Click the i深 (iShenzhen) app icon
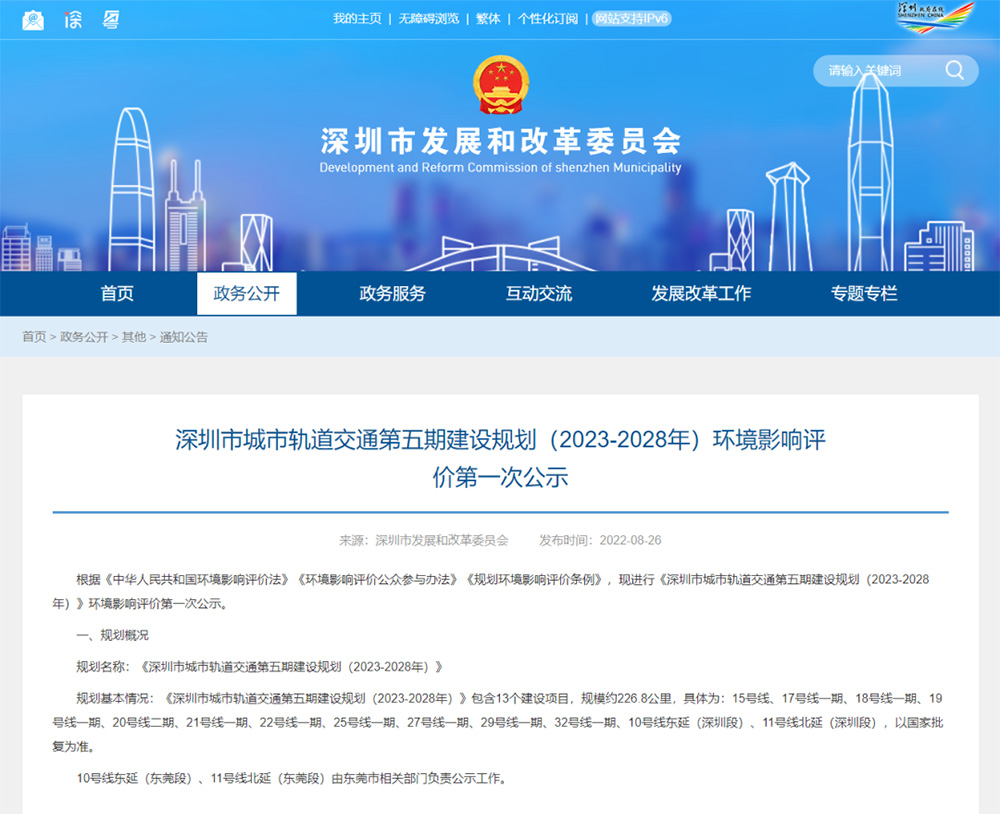 coord(73,20)
